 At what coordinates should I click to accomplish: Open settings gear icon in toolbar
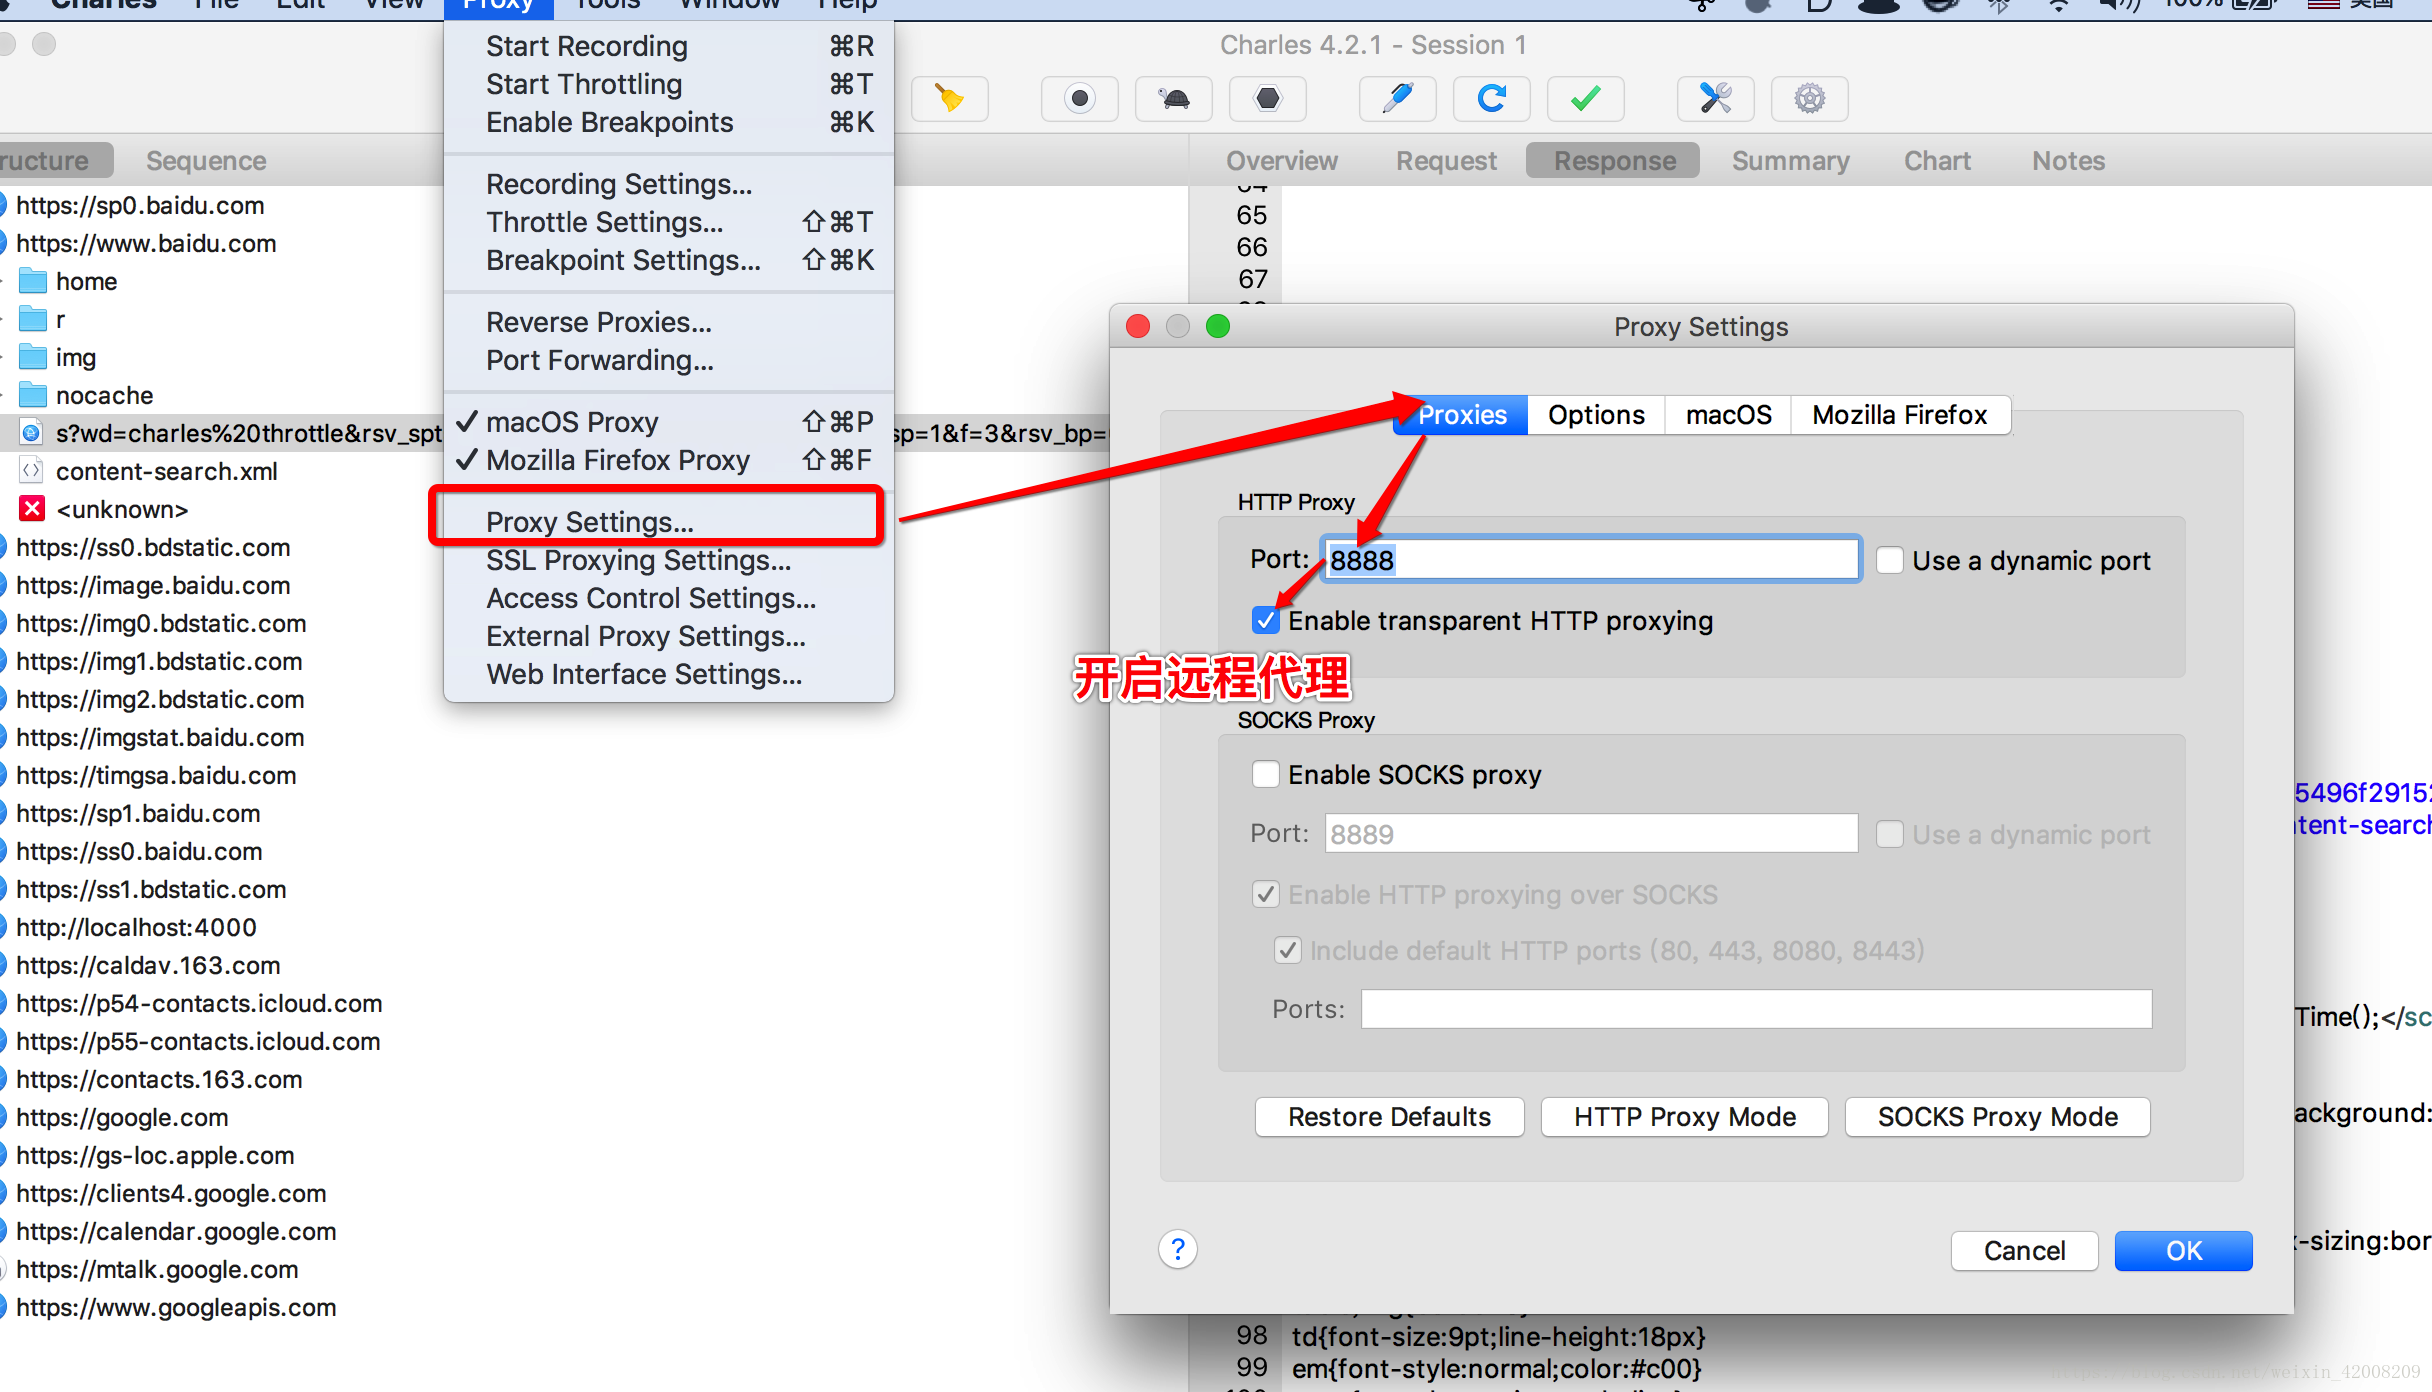click(x=1810, y=99)
